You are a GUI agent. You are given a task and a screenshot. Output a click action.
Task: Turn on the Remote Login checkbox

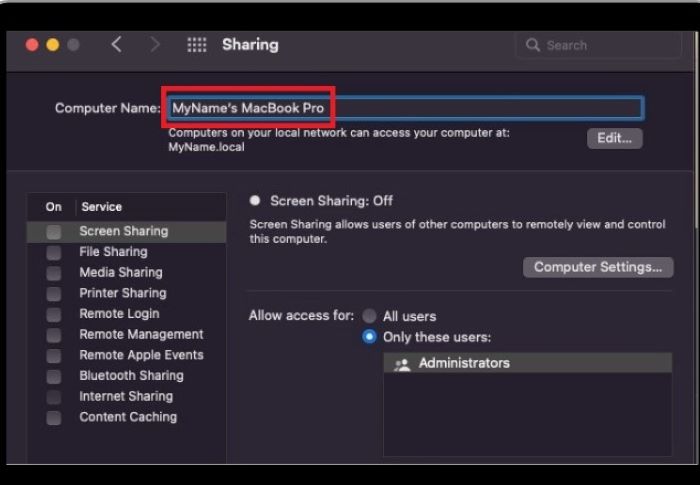pos(54,315)
